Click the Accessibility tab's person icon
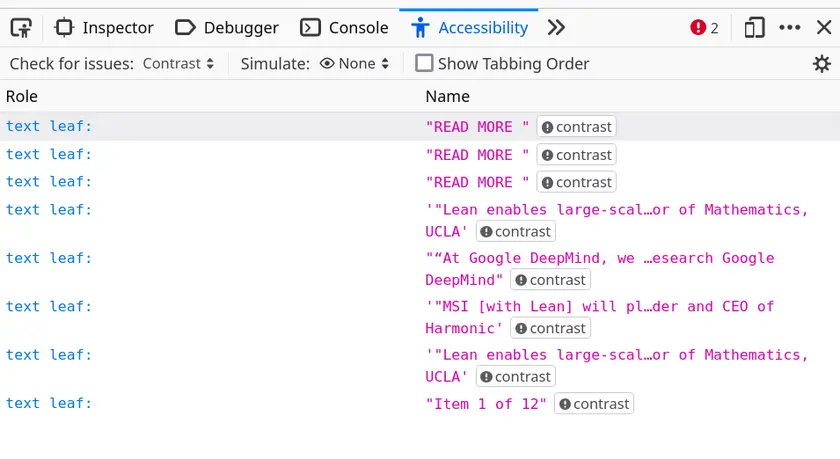Screen dimensions: 840x459 pos(421,27)
